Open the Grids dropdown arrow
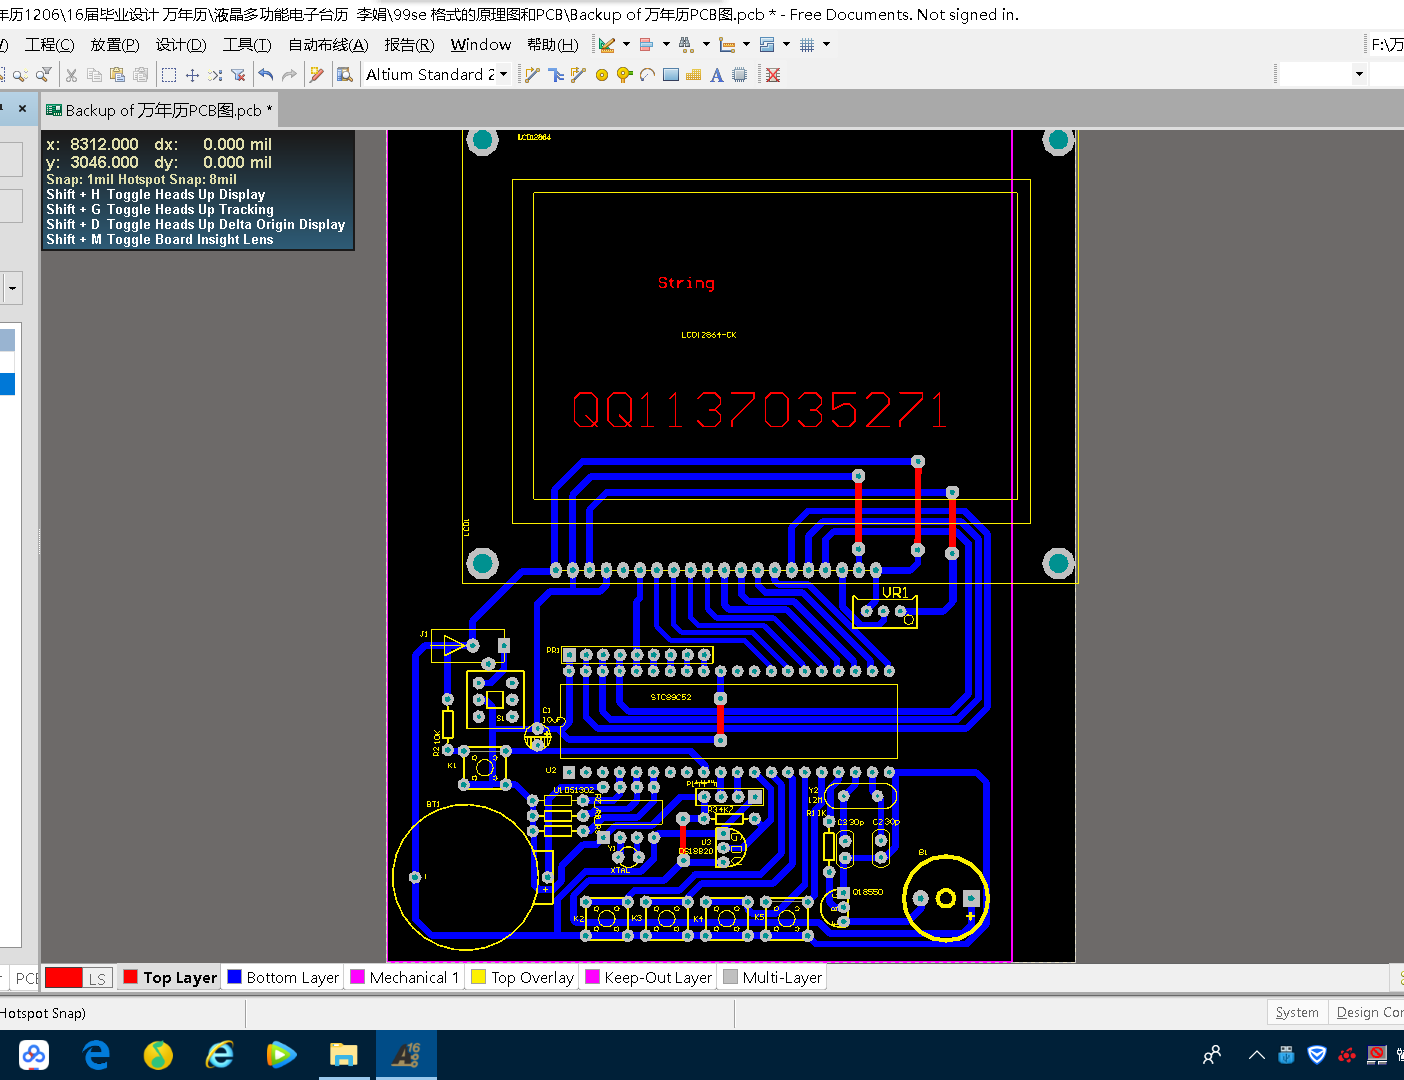Image resolution: width=1404 pixels, height=1080 pixels. pos(826,45)
